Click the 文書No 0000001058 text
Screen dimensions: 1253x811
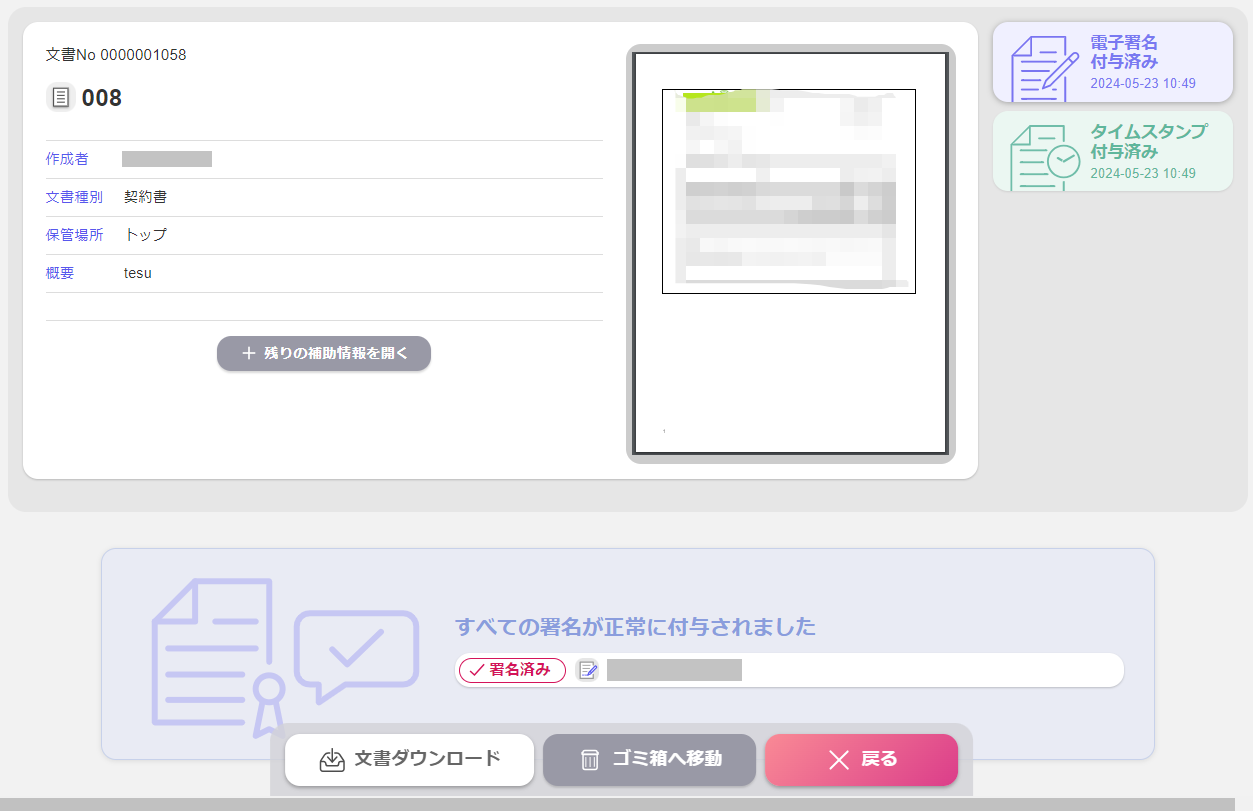116,54
